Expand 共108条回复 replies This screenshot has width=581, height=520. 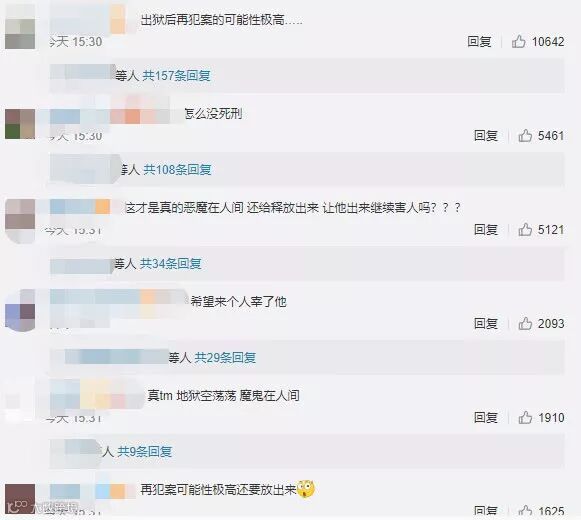pos(177,170)
